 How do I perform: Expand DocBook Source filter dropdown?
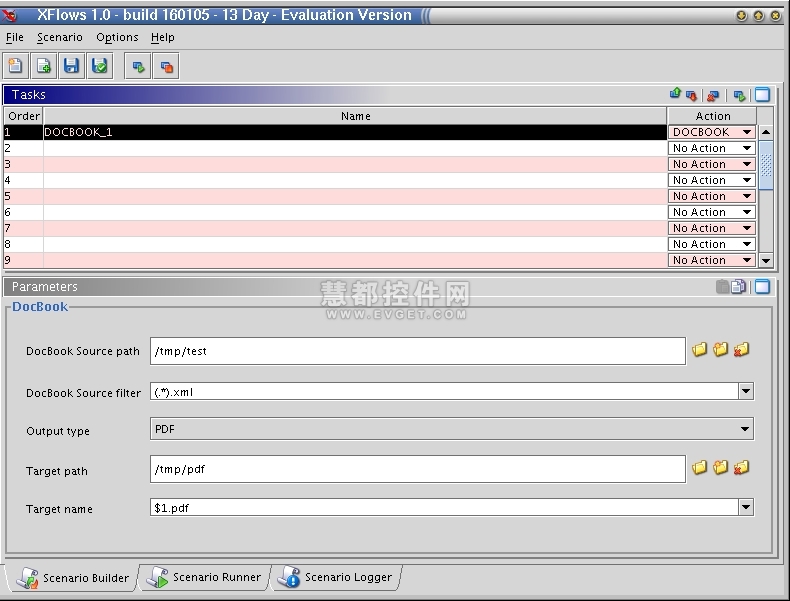(746, 391)
